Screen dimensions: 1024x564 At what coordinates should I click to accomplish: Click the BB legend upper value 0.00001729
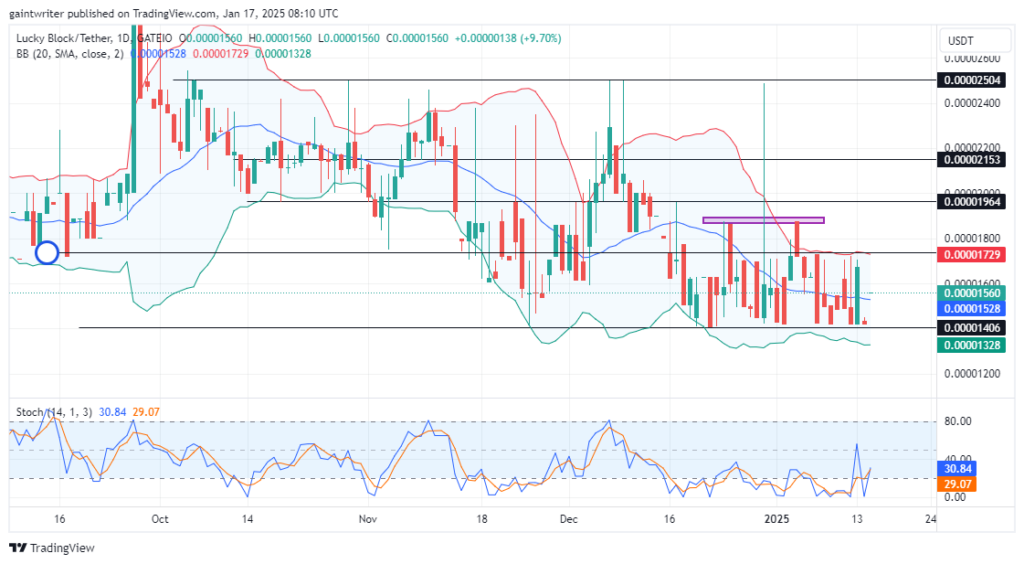click(x=220, y=54)
